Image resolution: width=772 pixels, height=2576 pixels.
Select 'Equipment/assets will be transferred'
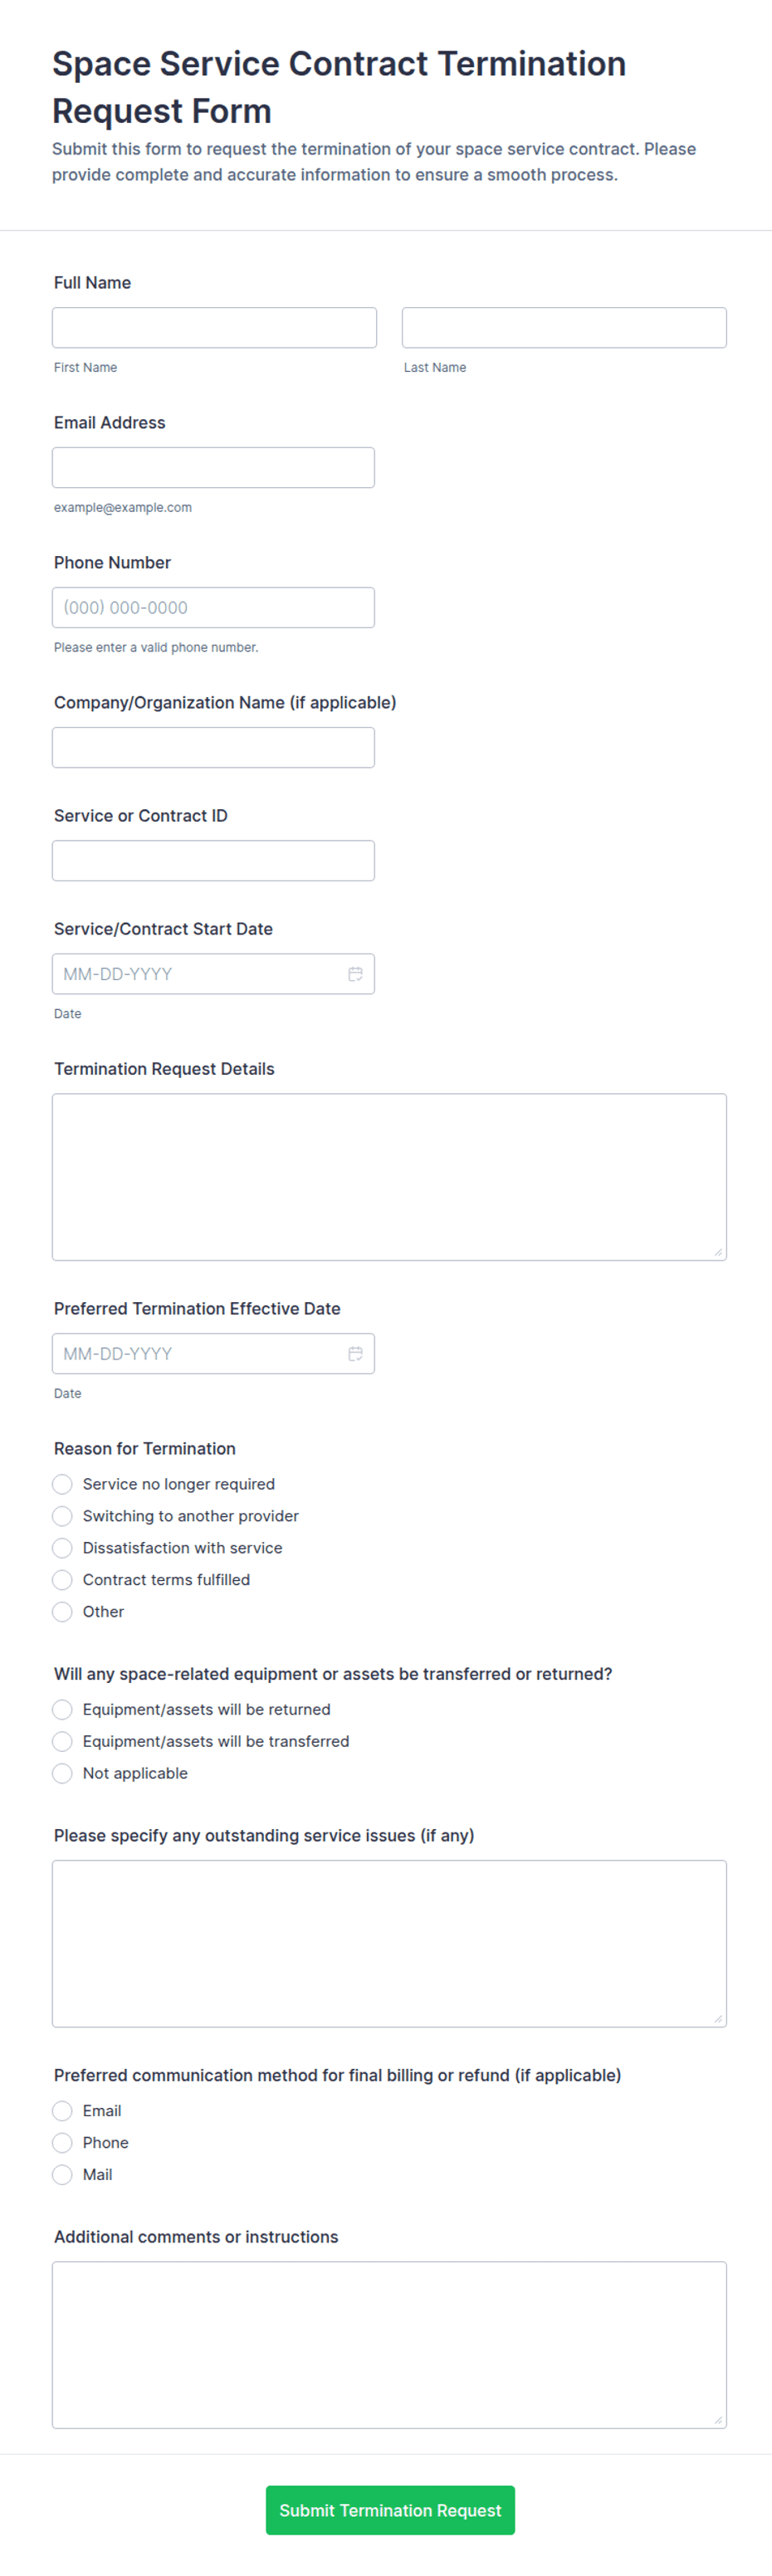click(x=62, y=1741)
